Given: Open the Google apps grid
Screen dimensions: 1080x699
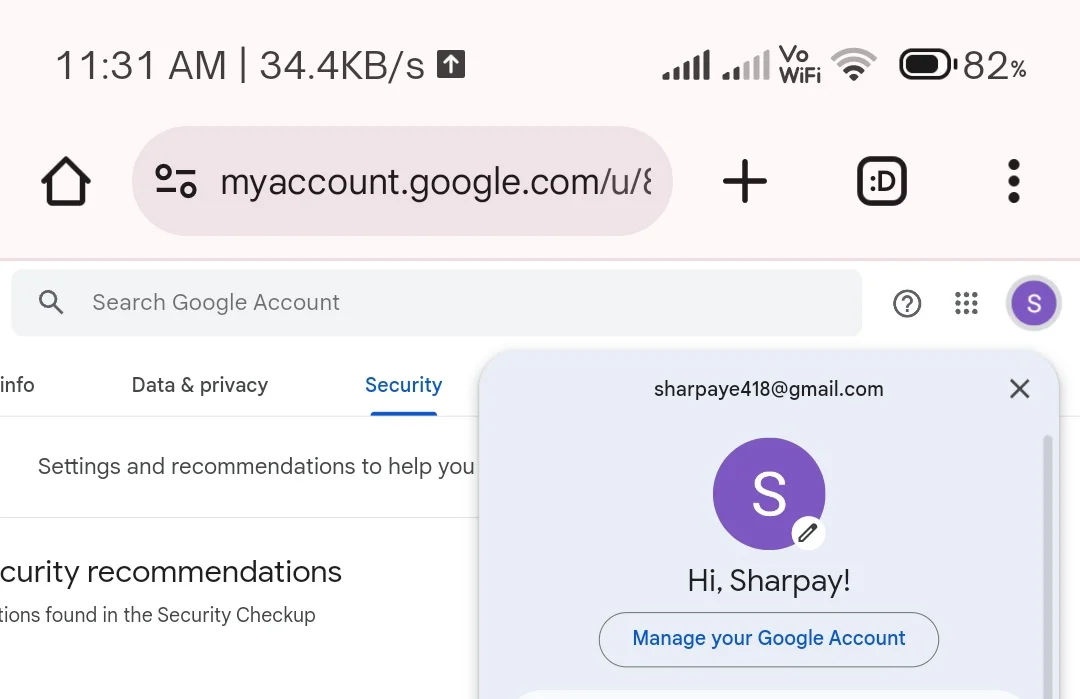Looking at the screenshot, I should coord(966,303).
